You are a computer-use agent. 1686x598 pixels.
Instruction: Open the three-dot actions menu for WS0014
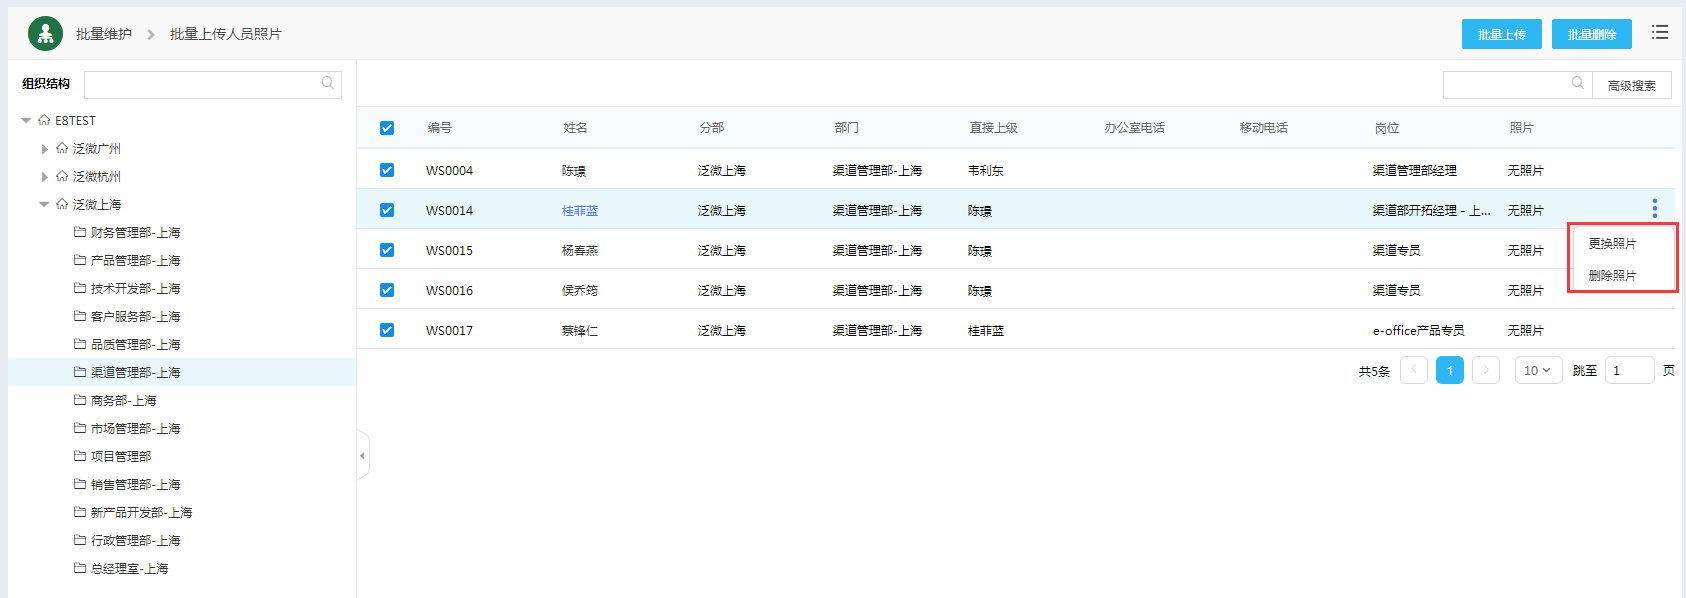pos(1655,208)
